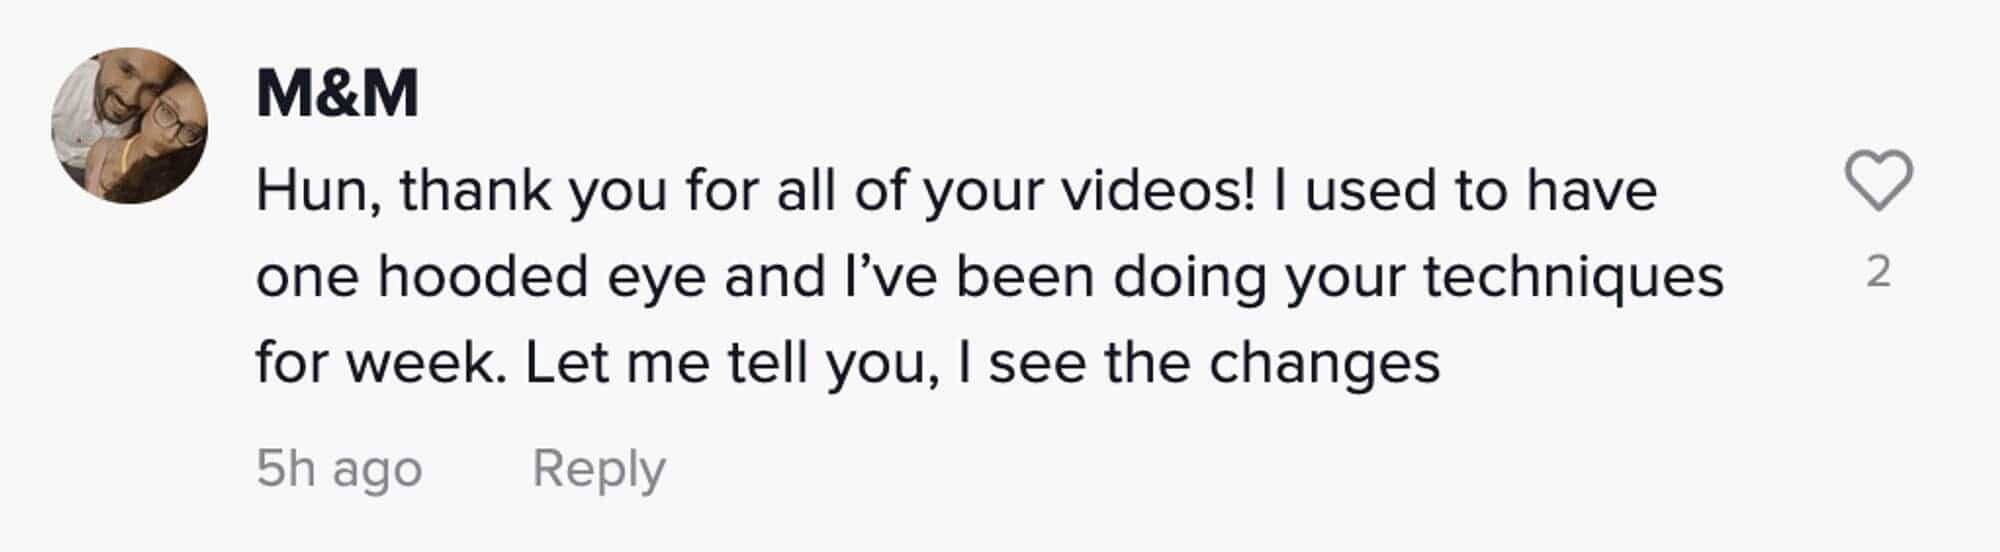The height and width of the screenshot is (552, 2000).
Task: Click the word "thank" in the first line
Action: 476,190
